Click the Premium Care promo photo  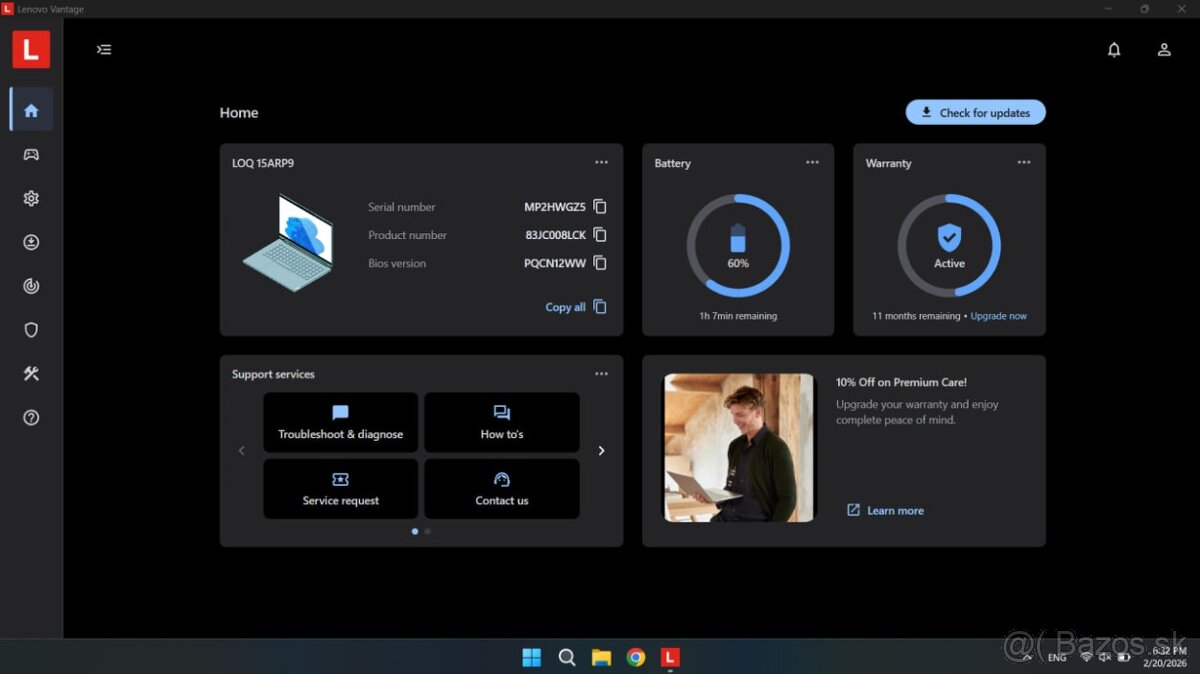coord(738,447)
